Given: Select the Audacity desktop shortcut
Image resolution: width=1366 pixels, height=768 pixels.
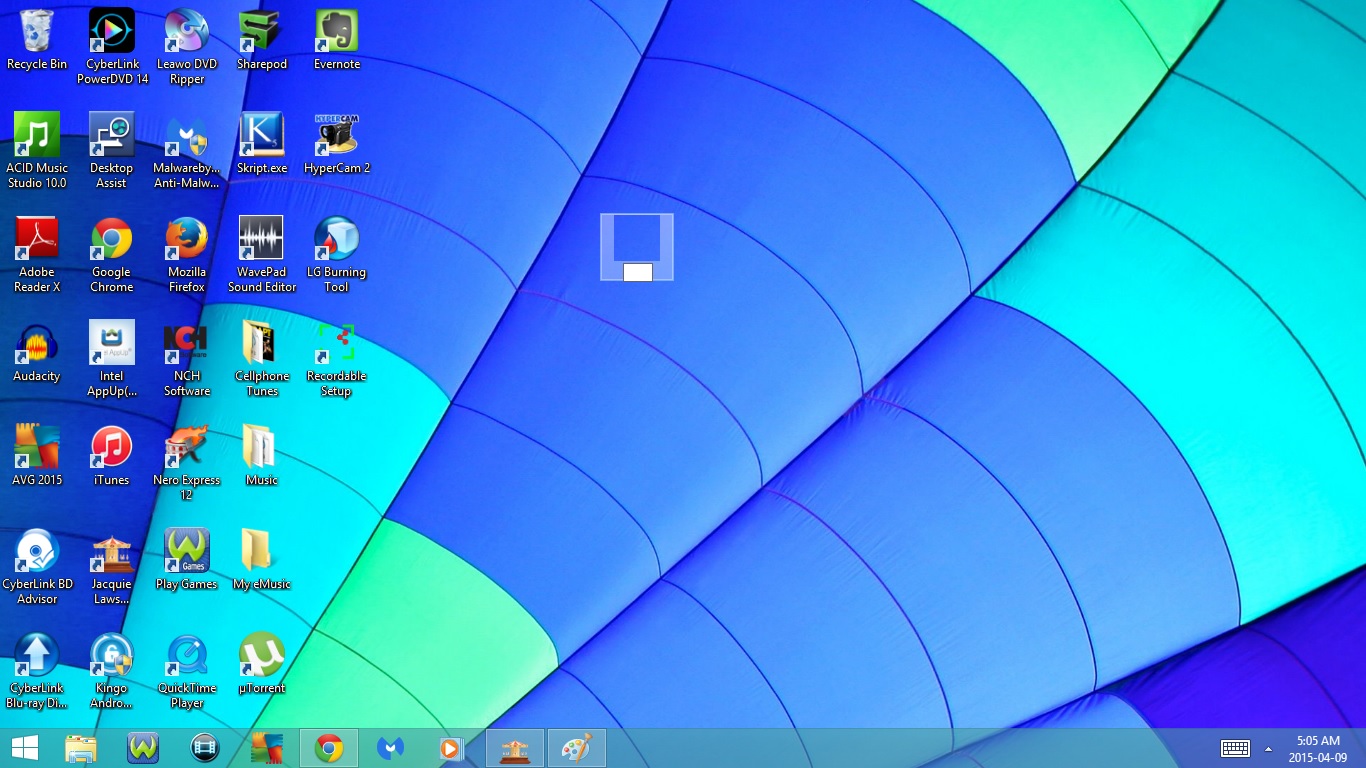Looking at the screenshot, I should (37, 352).
